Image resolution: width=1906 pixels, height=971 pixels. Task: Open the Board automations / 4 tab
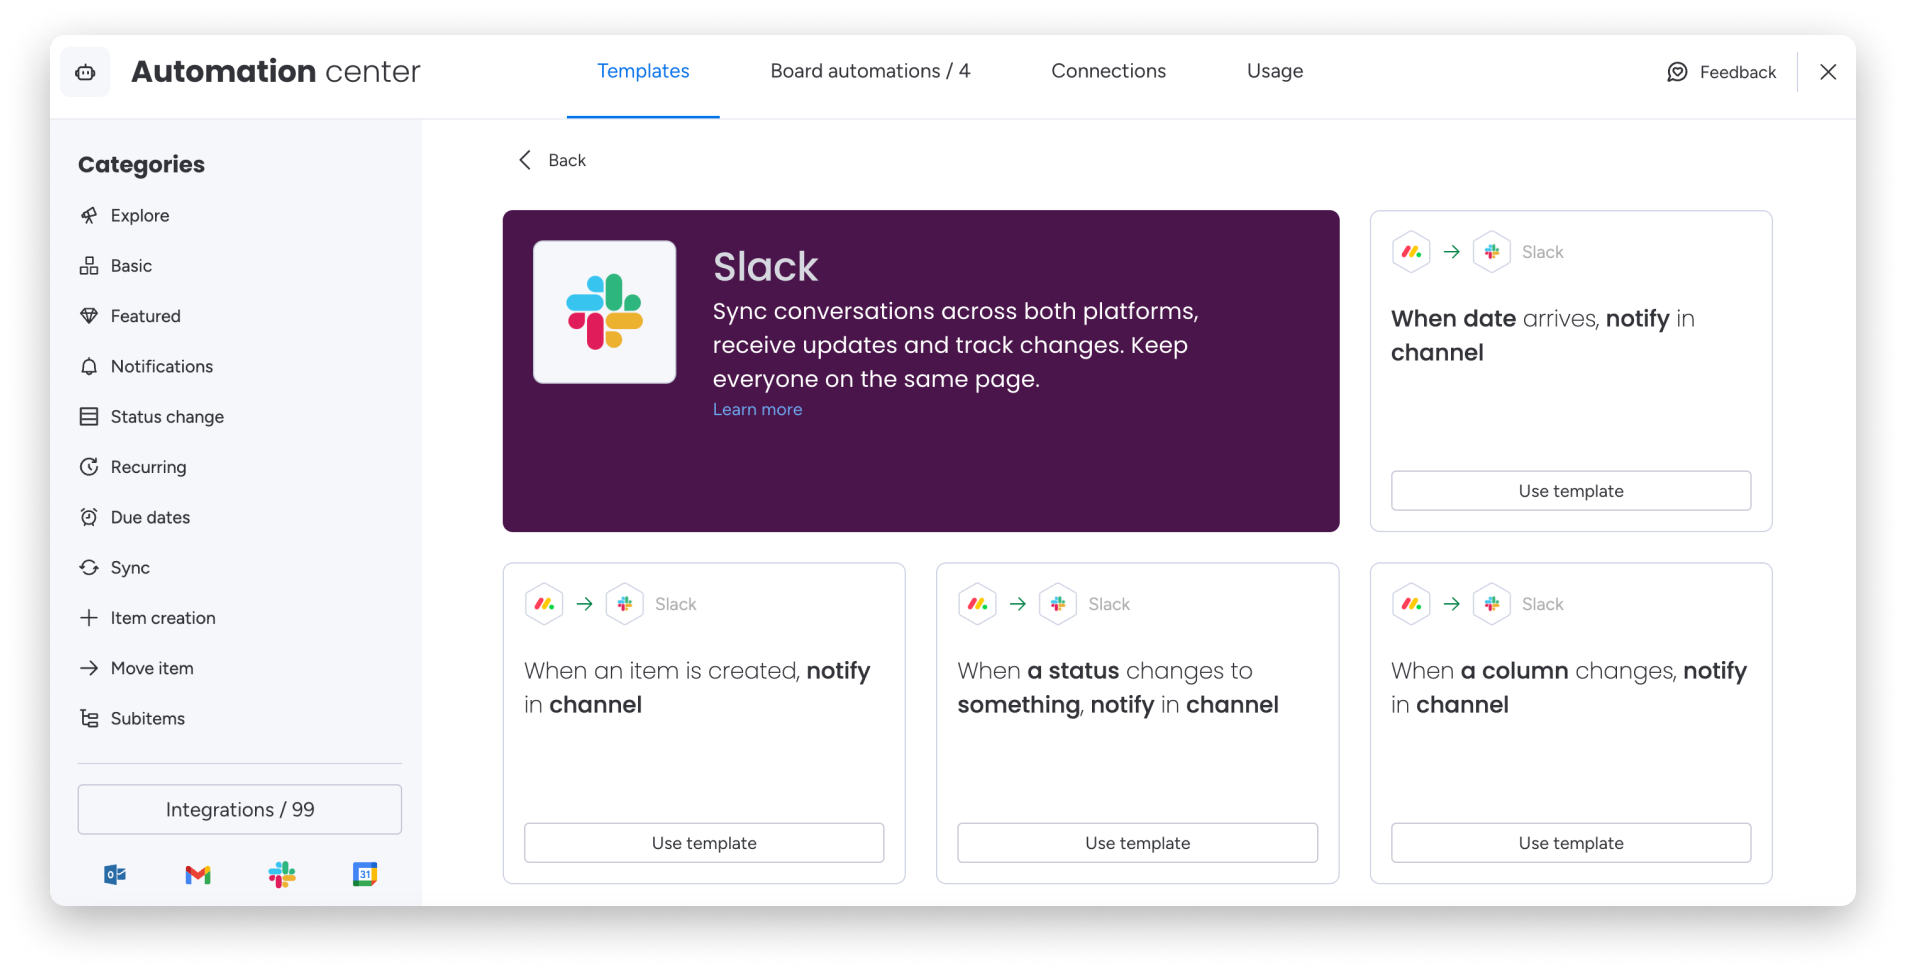point(870,71)
